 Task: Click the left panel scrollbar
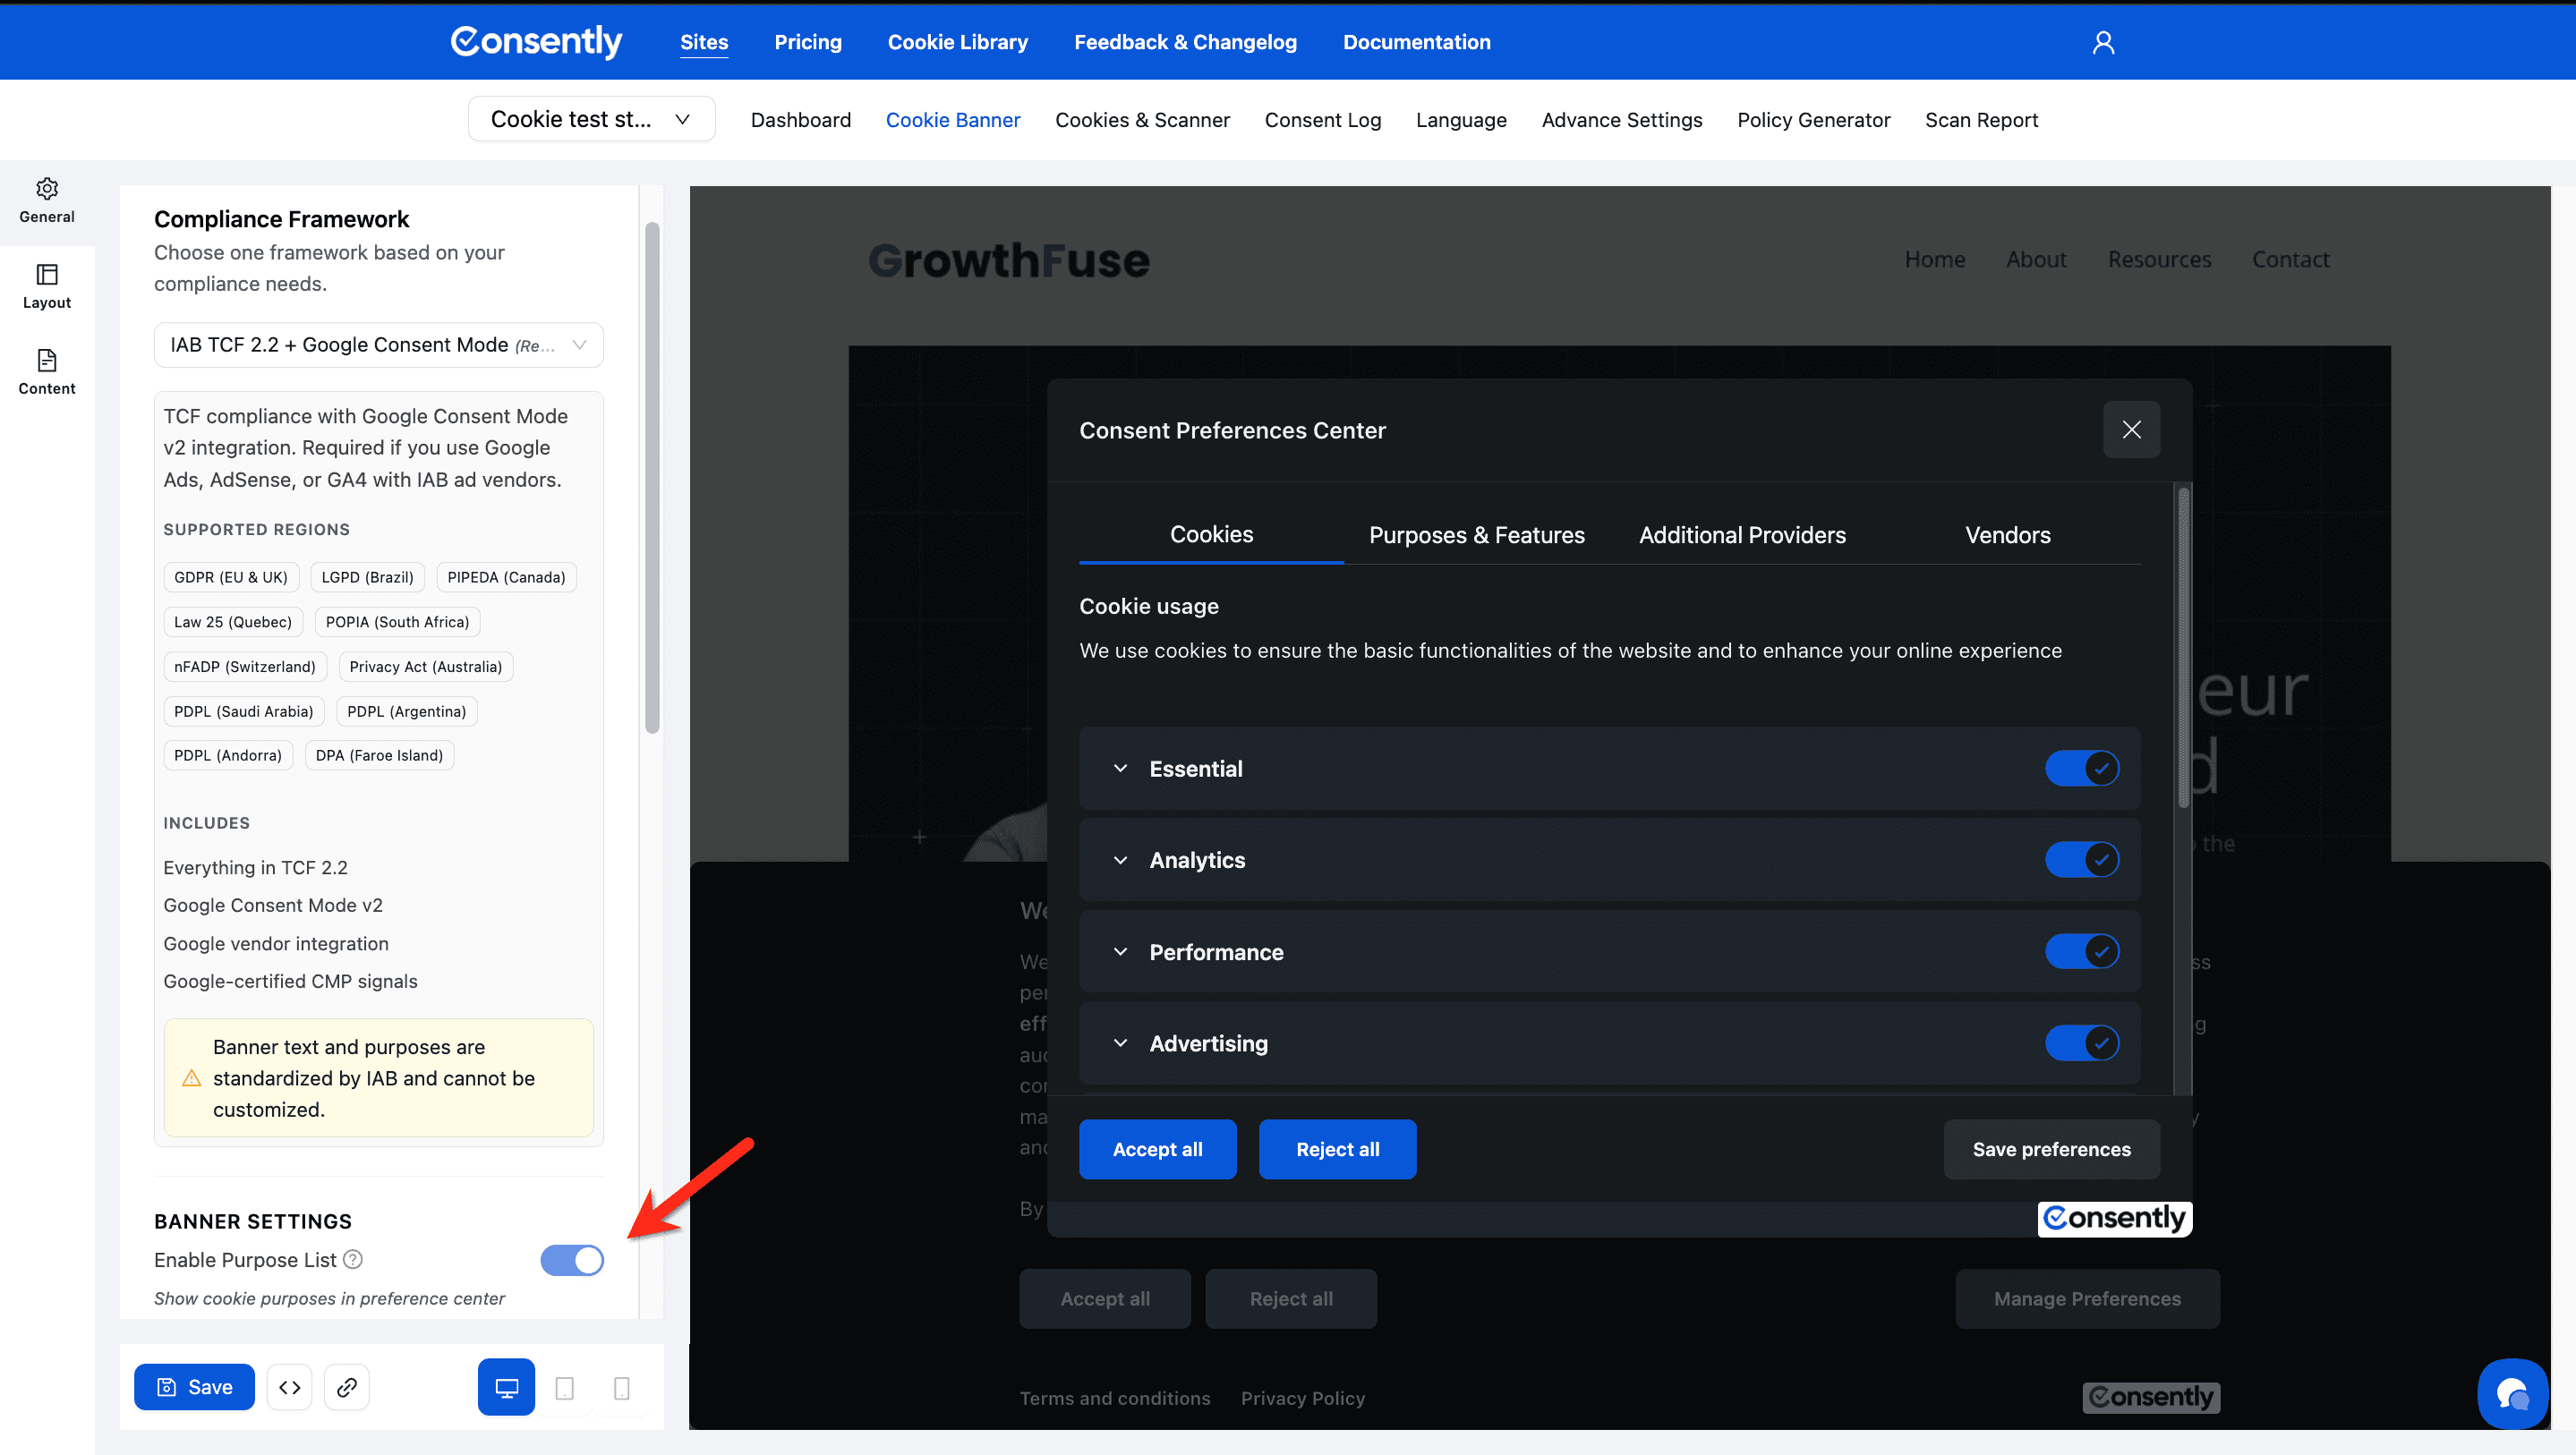click(652, 478)
